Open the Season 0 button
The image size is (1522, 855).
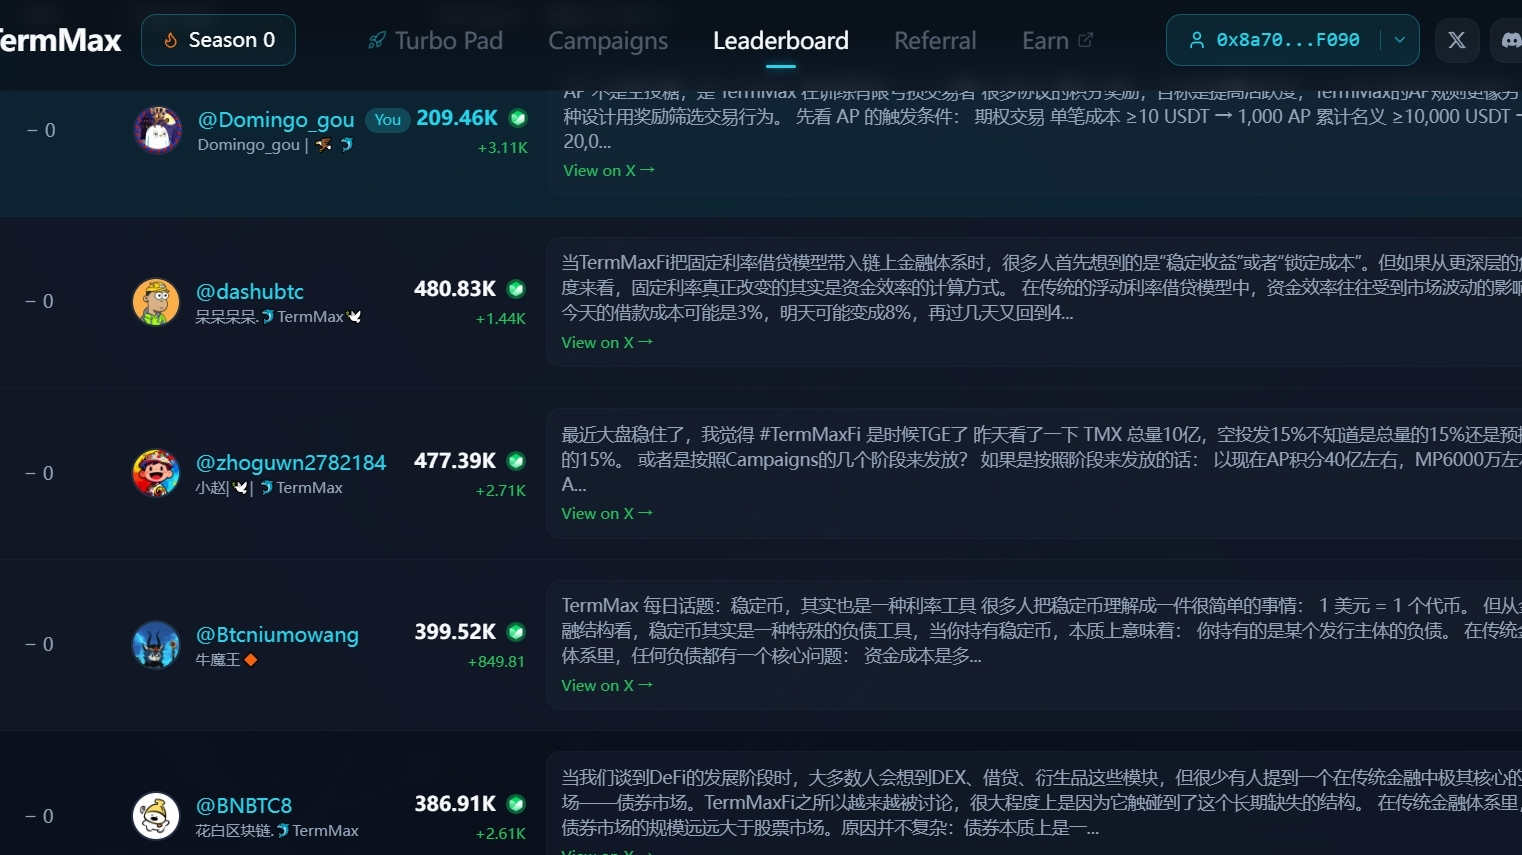(218, 40)
